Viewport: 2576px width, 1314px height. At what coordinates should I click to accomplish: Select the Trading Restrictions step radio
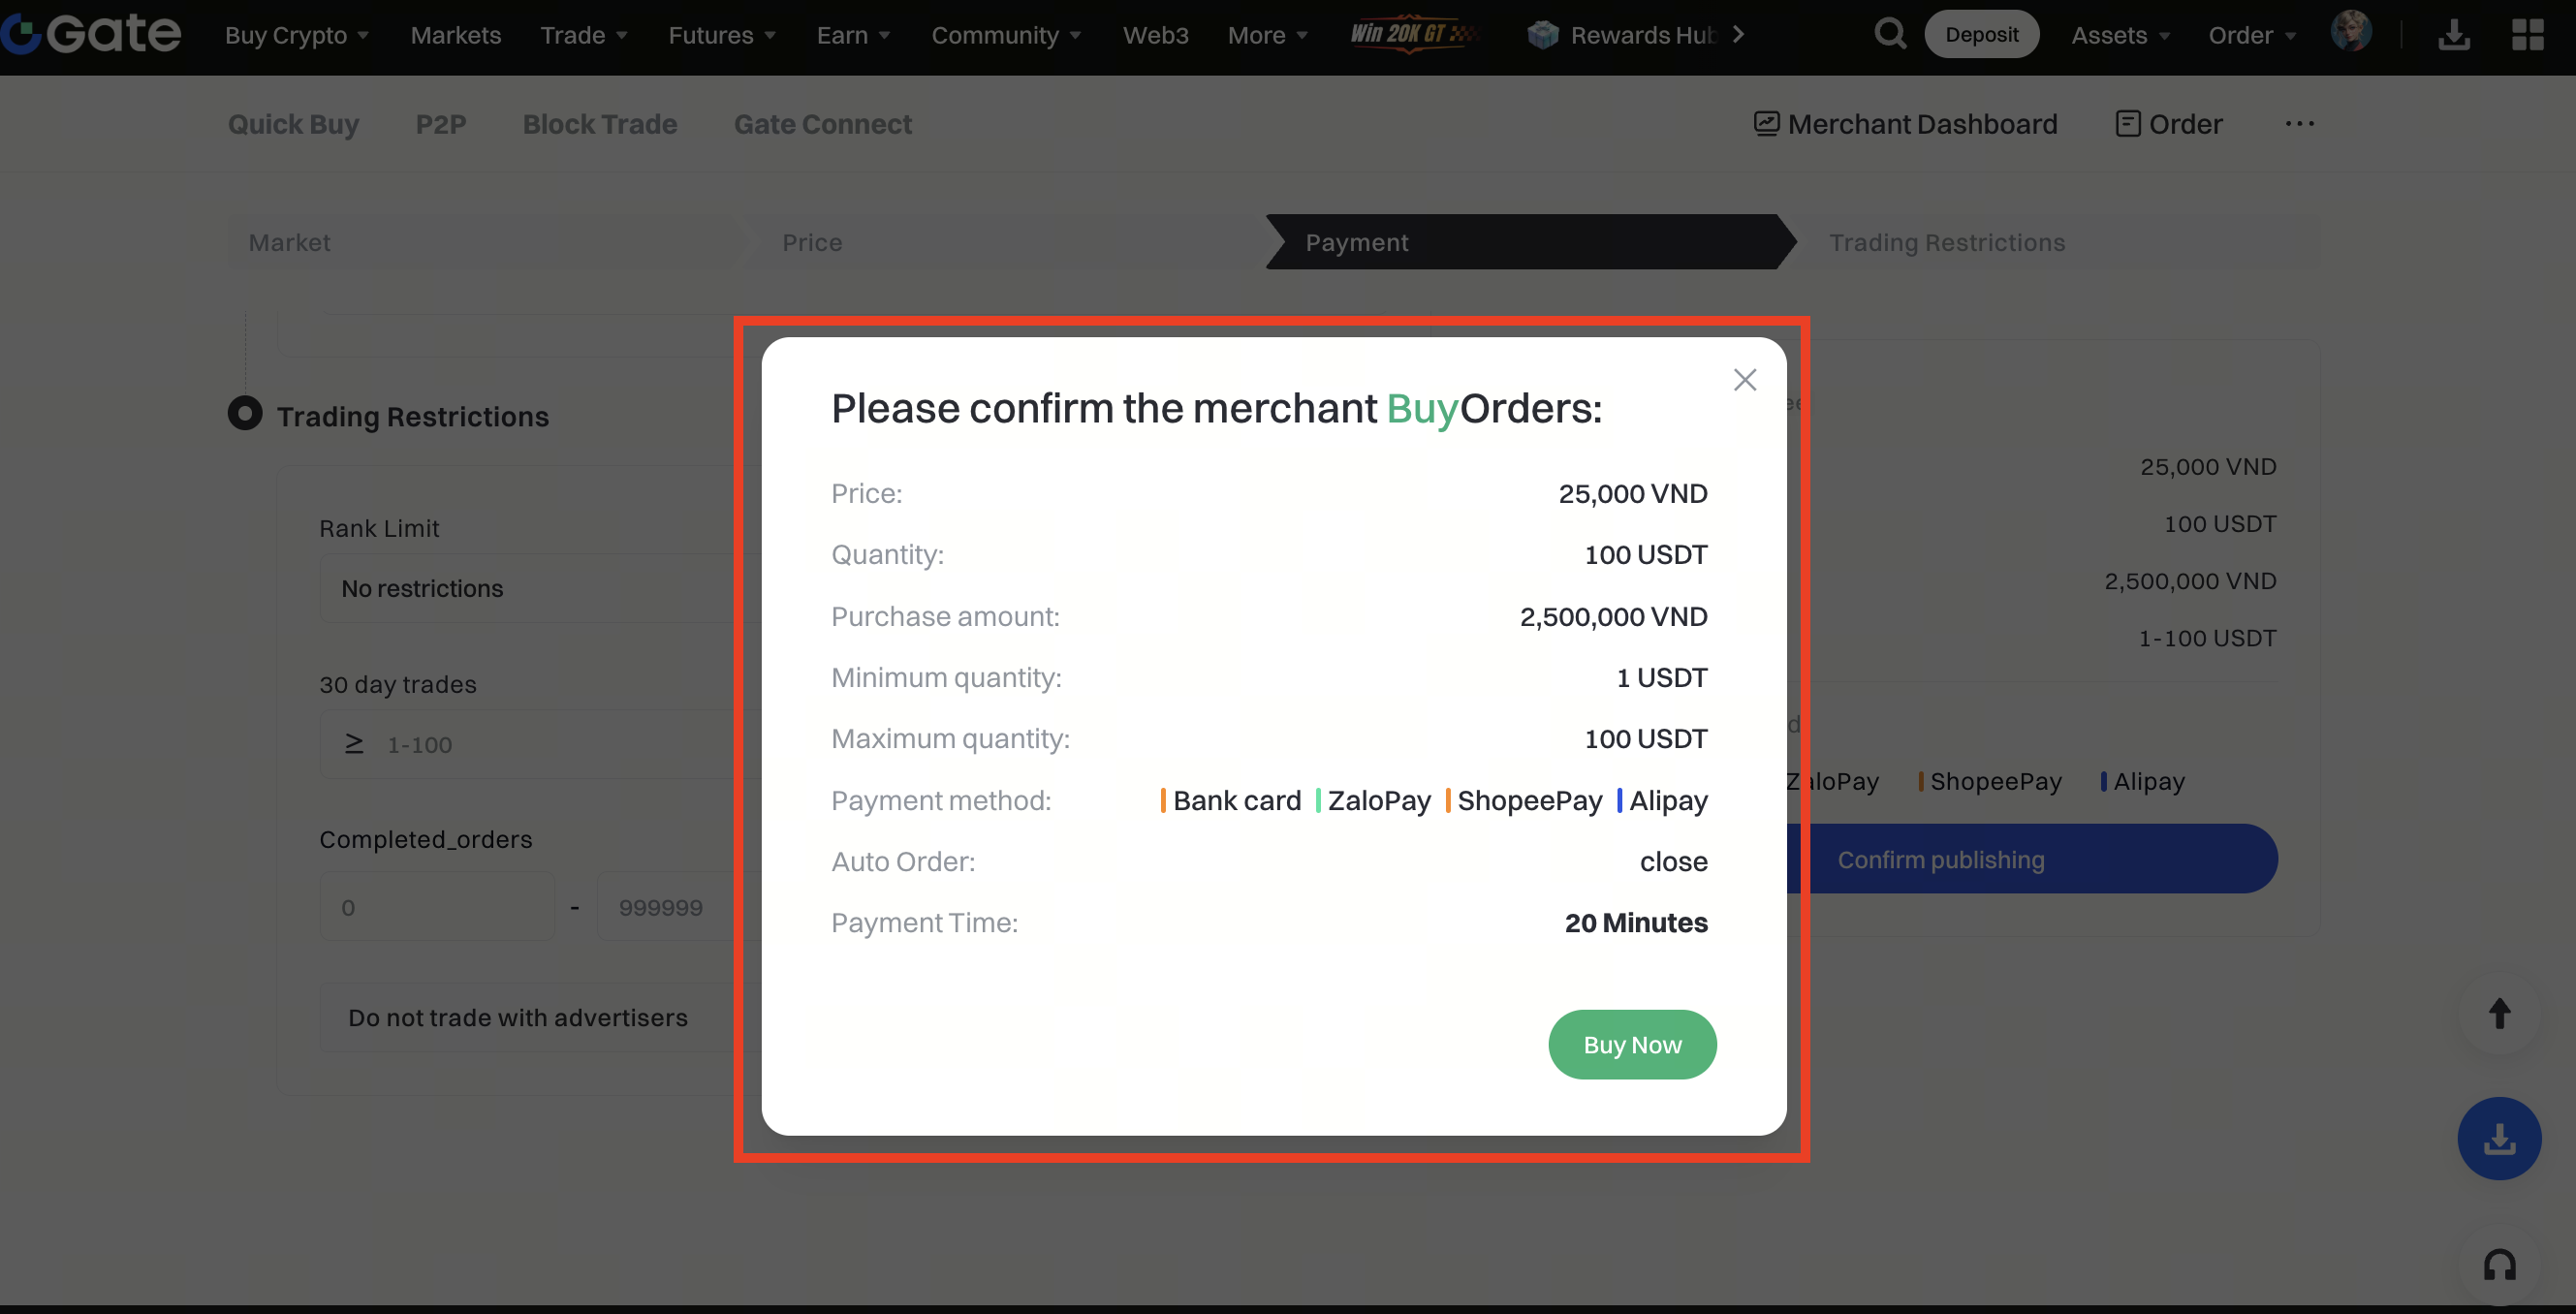[x=245, y=414]
